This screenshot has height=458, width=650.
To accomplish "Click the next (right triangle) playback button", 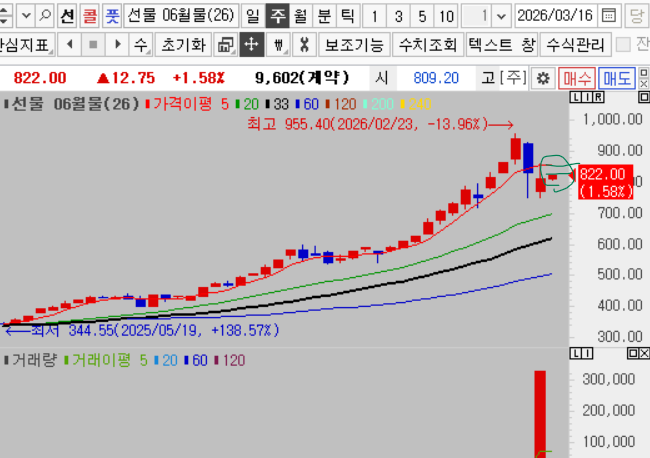I will point(117,44).
